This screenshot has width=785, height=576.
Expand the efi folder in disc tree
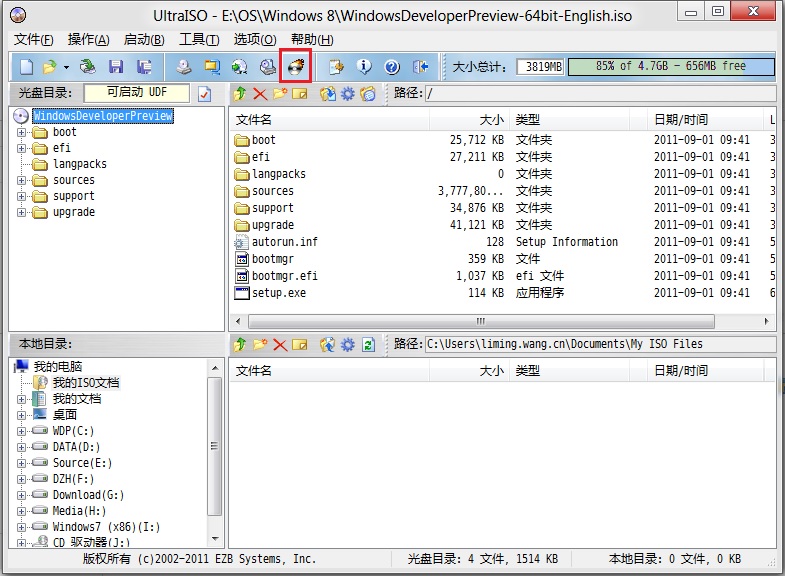pyautogui.click(x=22, y=149)
